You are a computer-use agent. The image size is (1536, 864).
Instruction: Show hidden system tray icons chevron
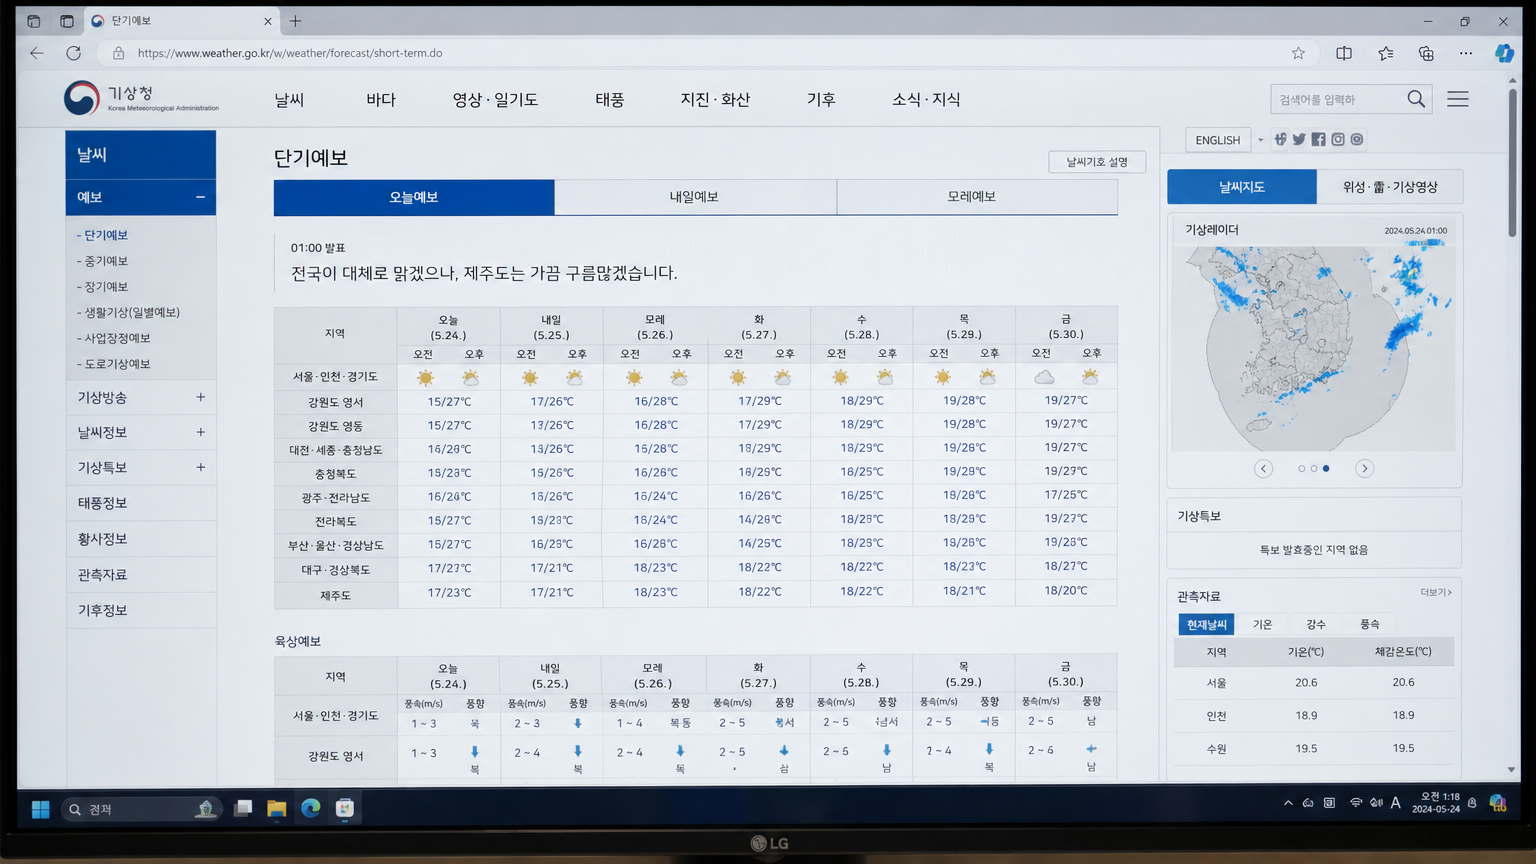pyautogui.click(x=1288, y=803)
